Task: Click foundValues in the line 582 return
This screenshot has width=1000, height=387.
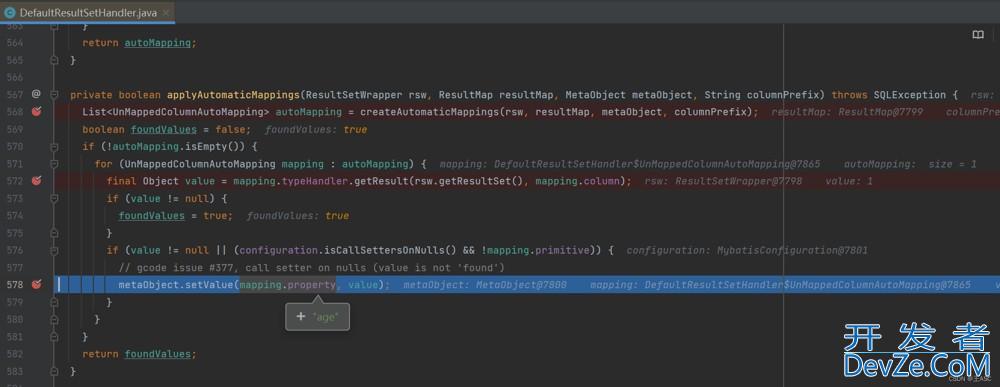Action: click(158, 354)
